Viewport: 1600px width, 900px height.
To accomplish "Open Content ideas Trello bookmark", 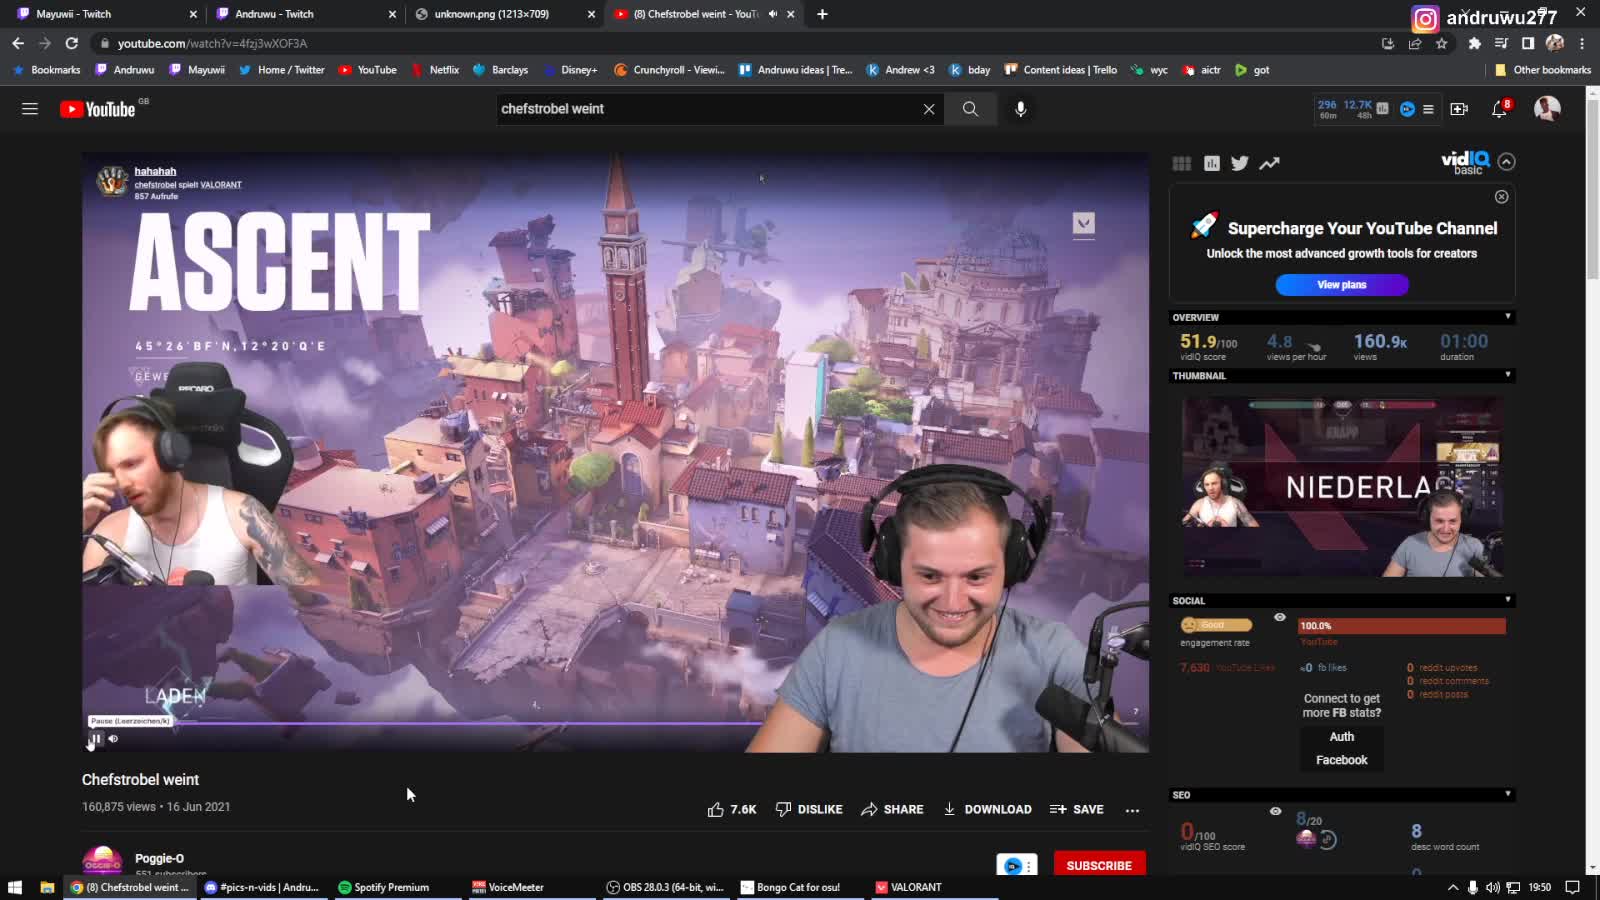I will (x=1061, y=70).
